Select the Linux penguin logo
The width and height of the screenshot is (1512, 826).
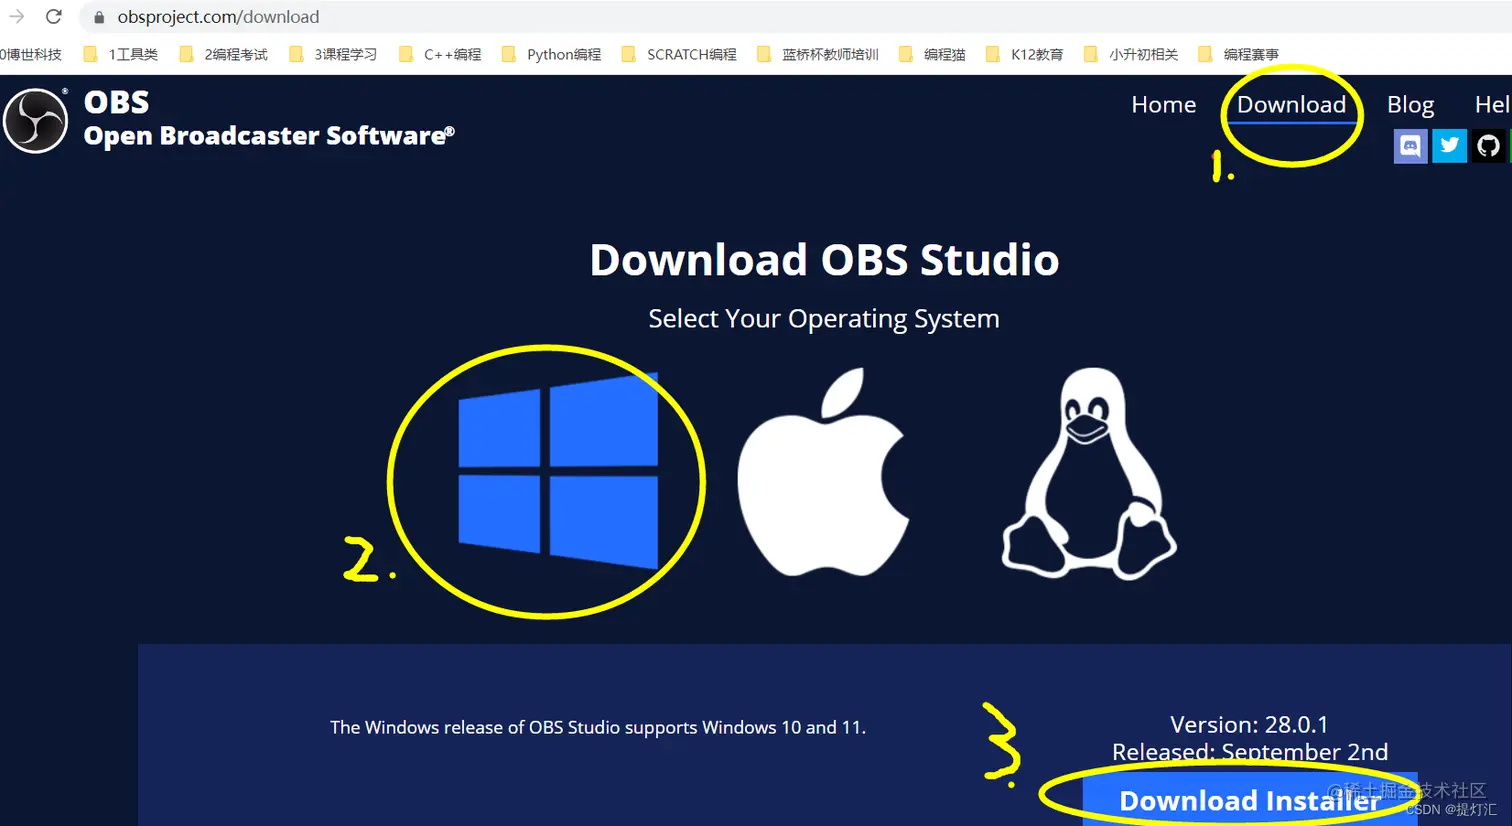[x=1089, y=473]
